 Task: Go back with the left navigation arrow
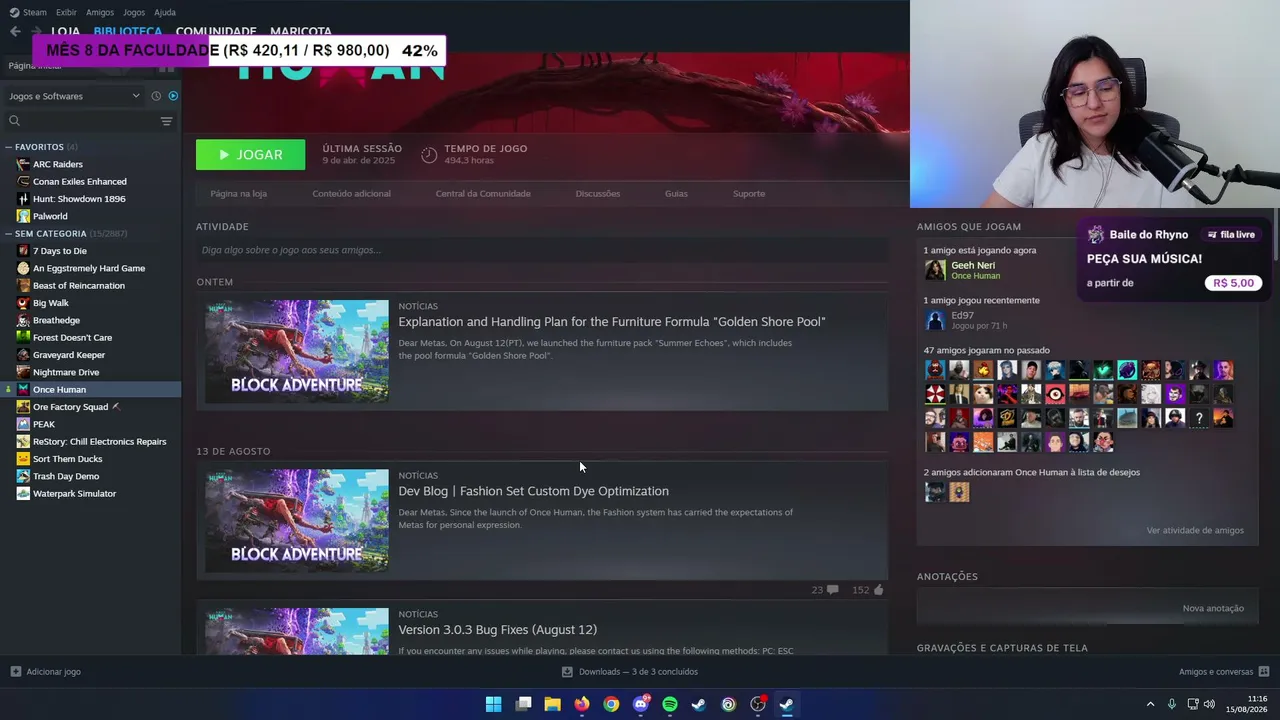[15, 31]
